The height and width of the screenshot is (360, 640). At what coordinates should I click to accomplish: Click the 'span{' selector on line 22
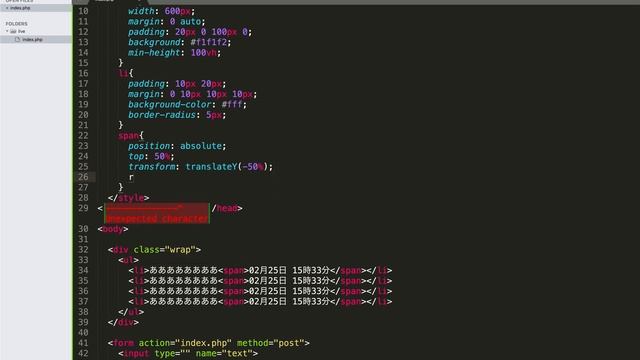[131, 136]
